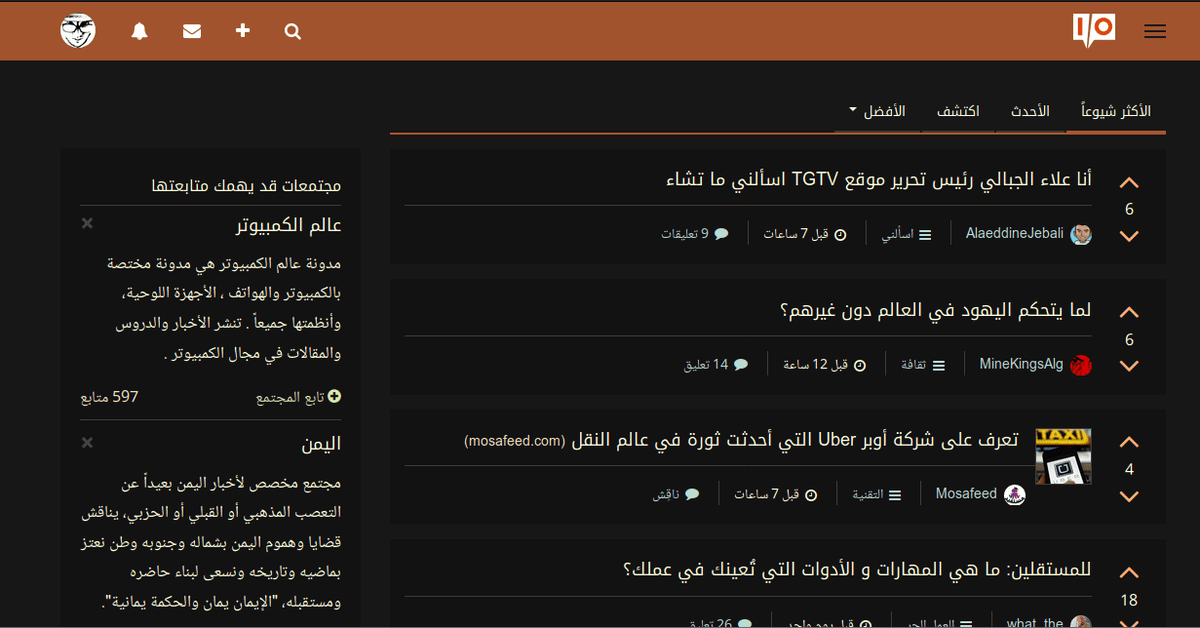Open 9 تعليقات comments link
This screenshot has height=628, width=1200.
click(695, 234)
